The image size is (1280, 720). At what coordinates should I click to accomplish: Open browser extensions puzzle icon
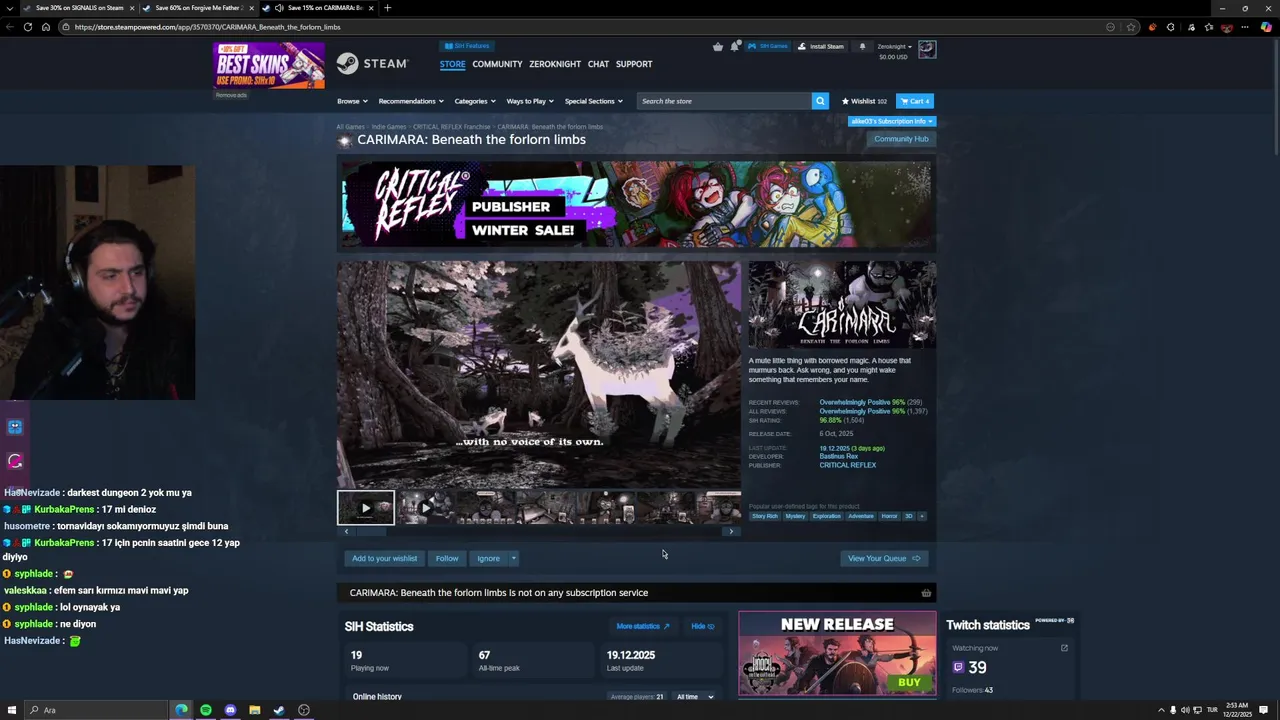click(1171, 27)
